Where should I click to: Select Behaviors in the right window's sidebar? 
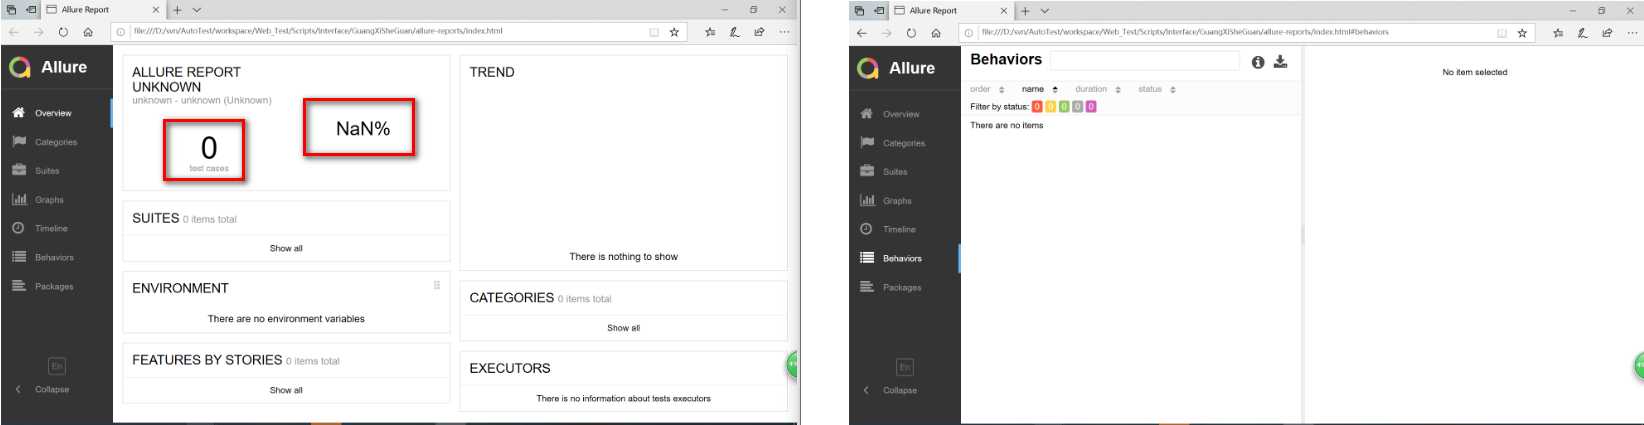click(x=904, y=258)
